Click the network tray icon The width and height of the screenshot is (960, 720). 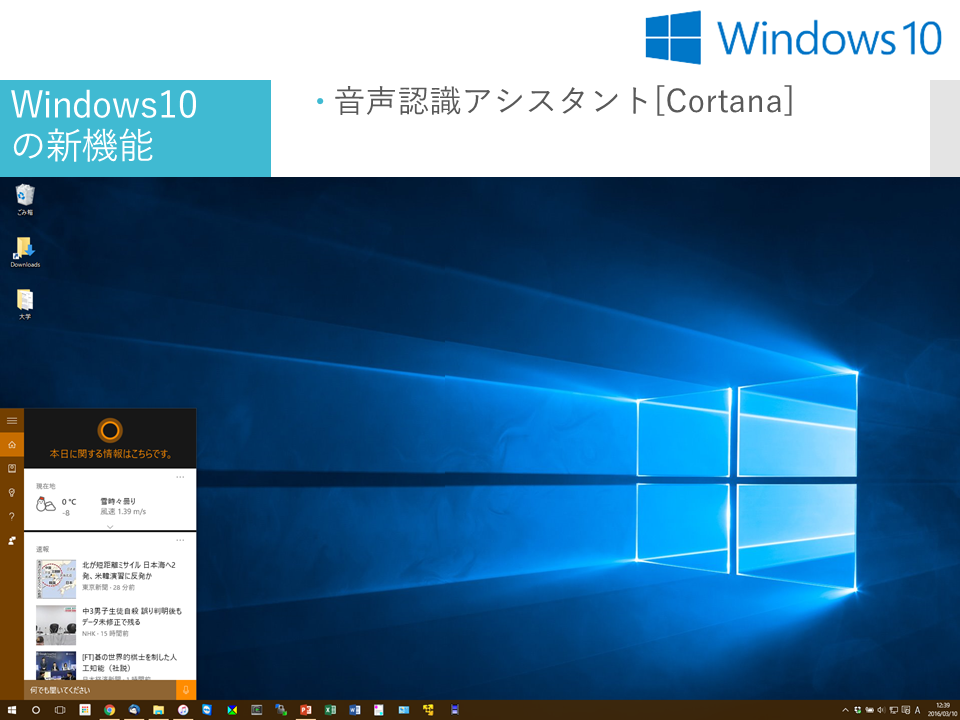click(x=893, y=710)
